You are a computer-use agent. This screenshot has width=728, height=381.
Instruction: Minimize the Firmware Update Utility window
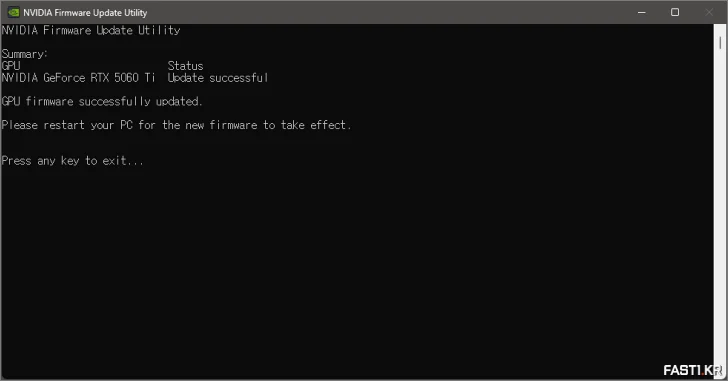pyautogui.click(x=642, y=13)
